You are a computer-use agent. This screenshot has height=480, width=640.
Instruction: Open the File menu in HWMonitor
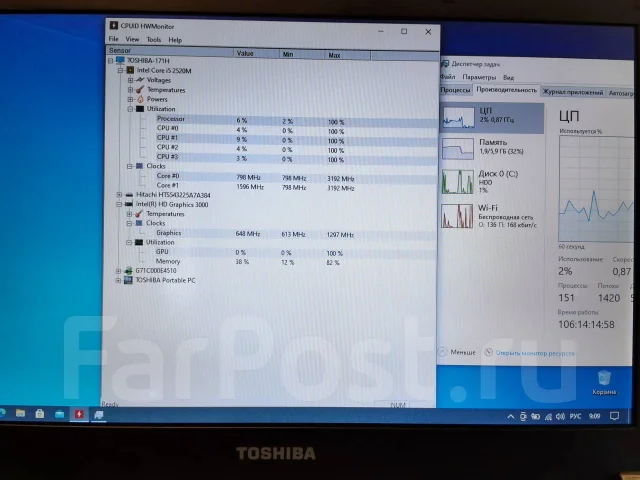click(x=113, y=39)
